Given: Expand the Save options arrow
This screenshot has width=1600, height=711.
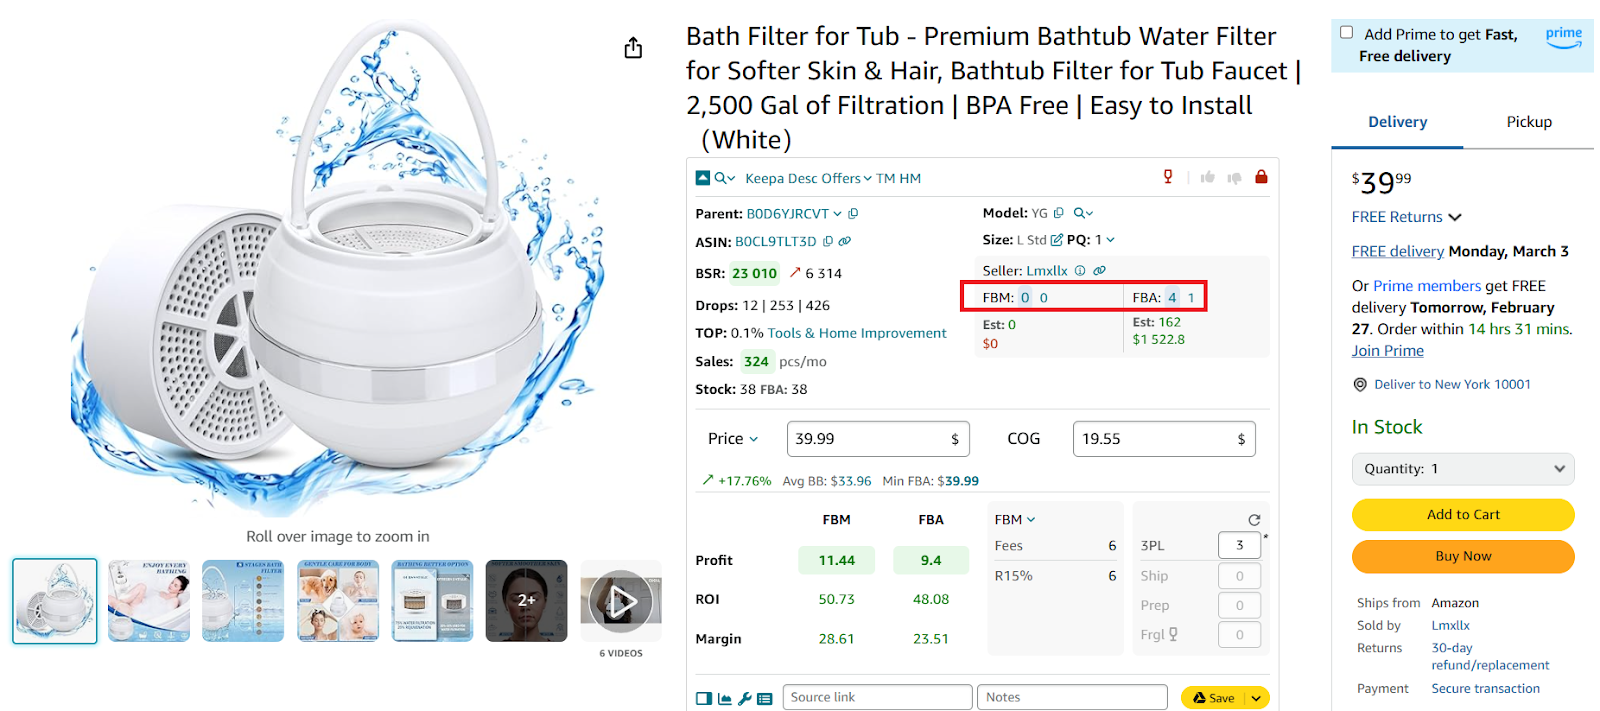Looking at the screenshot, I should pos(1256,698).
